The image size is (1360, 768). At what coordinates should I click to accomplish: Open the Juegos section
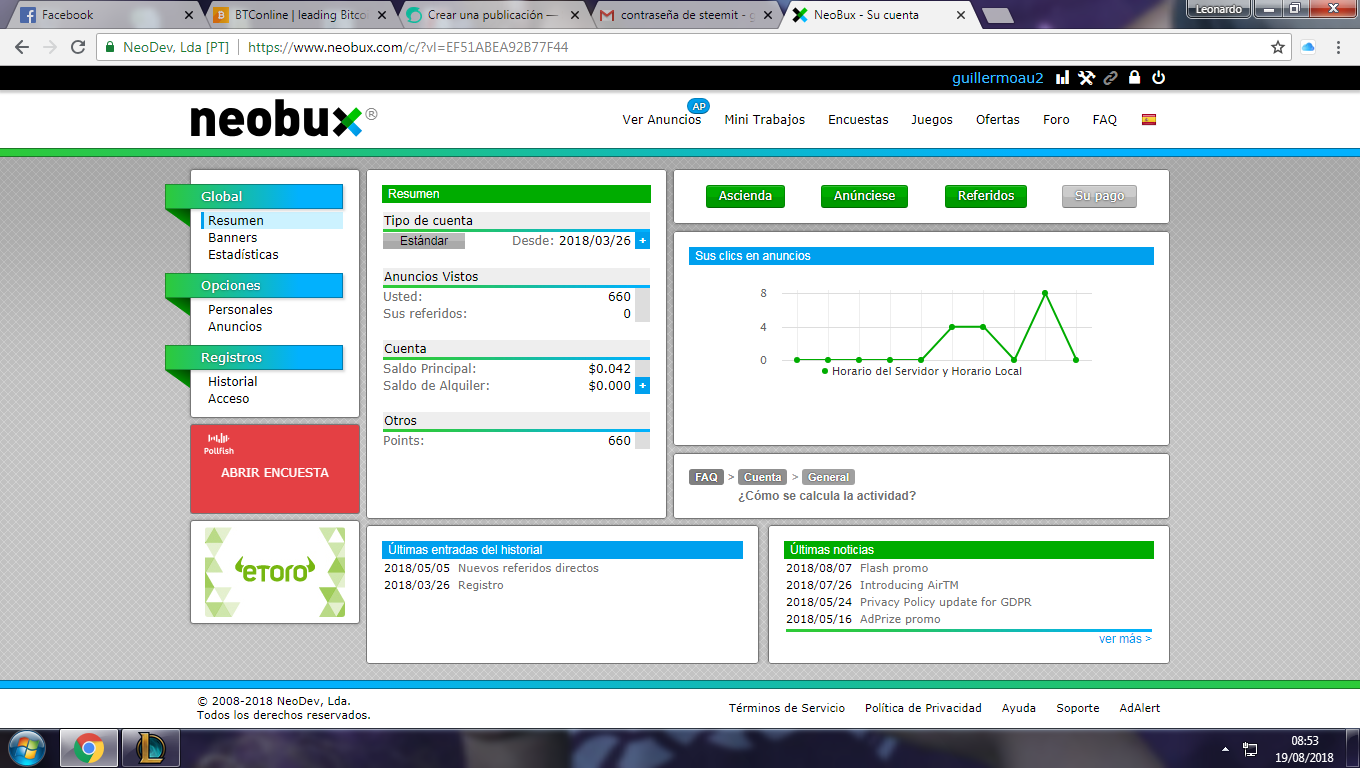(x=932, y=120)
